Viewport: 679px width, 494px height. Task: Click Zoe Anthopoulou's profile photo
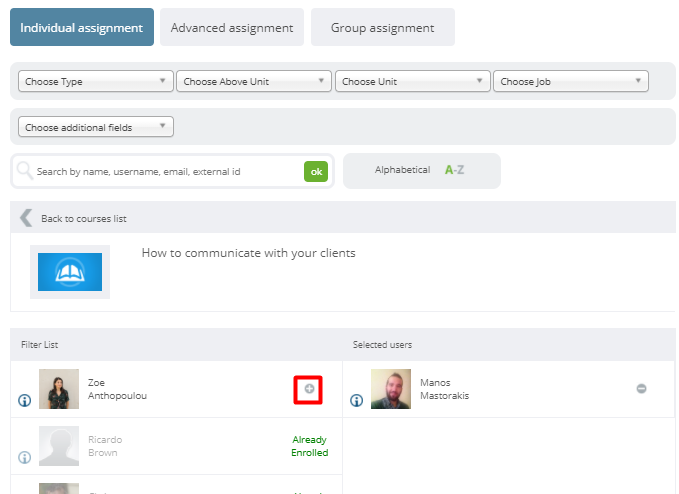tap(59, 389)
